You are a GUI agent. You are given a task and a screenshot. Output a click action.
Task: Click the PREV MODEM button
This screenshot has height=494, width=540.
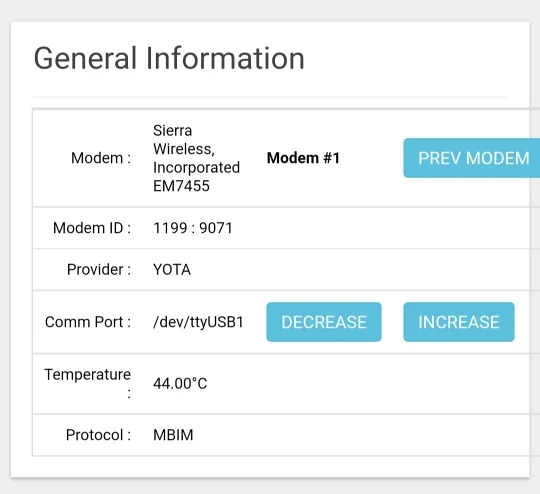point(471,158)
